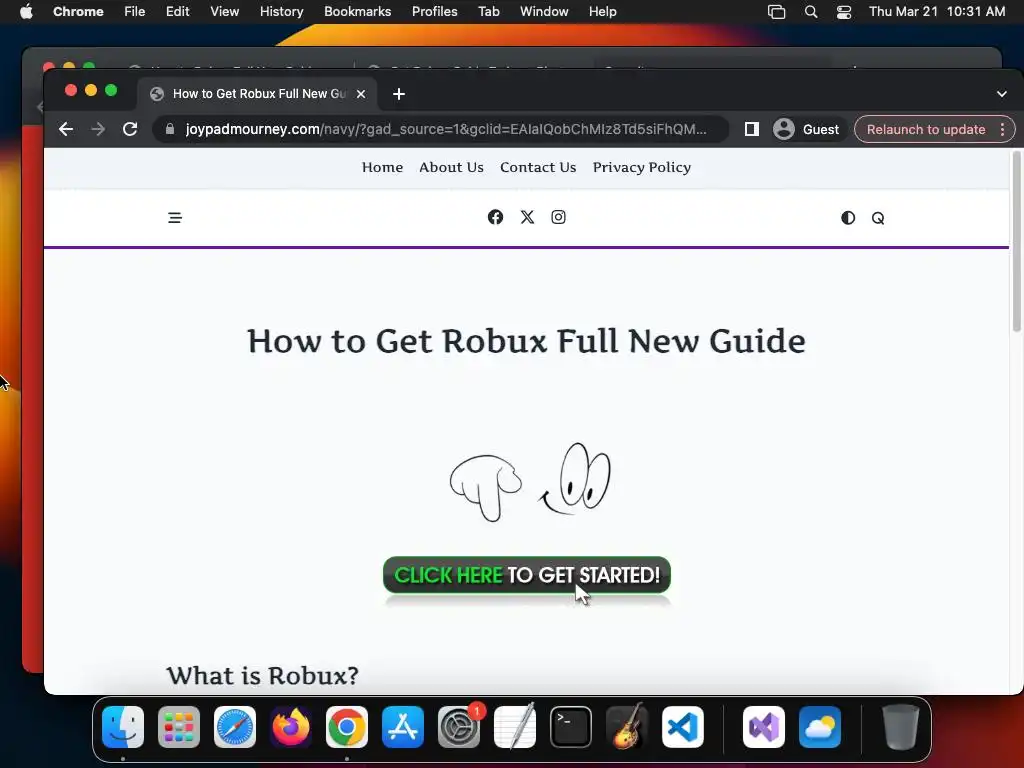This screenshot has height=768, width=1024.
Task: Click the browser forward arrow
Action: [98, 129]
